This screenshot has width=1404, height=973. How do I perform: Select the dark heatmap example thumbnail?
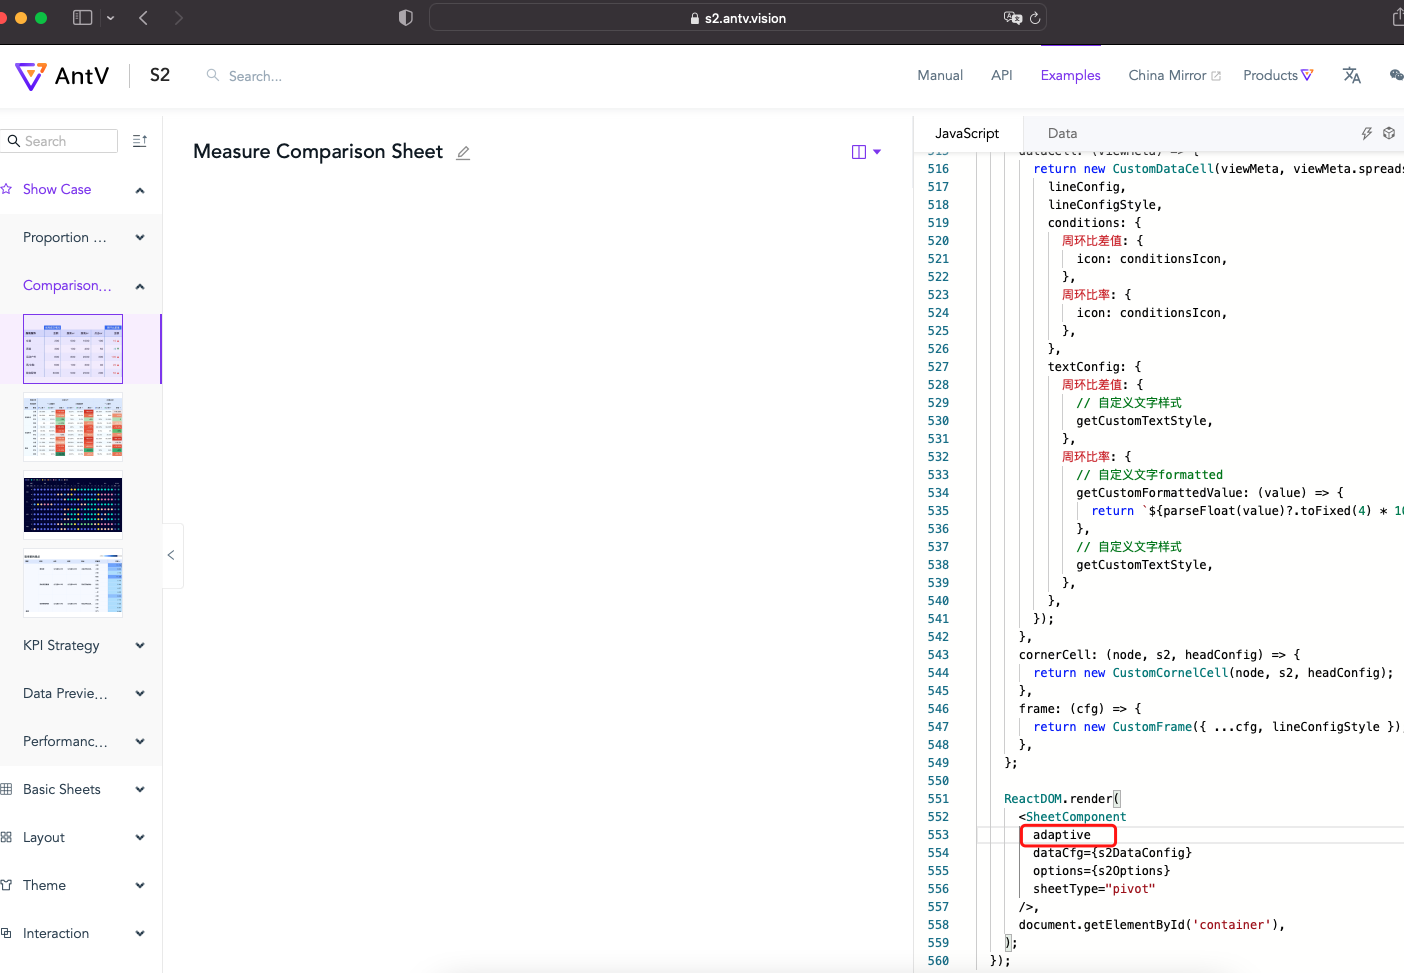coord(73,505)
